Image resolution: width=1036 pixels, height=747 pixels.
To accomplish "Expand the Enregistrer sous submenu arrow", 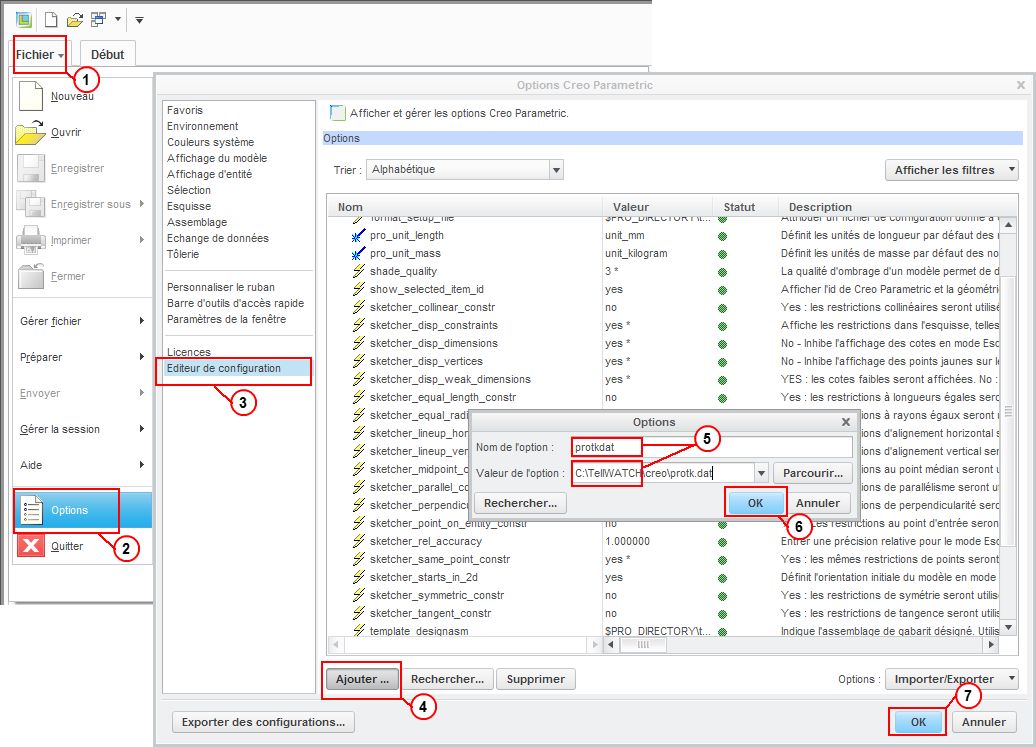I will [x=141, y=204].
